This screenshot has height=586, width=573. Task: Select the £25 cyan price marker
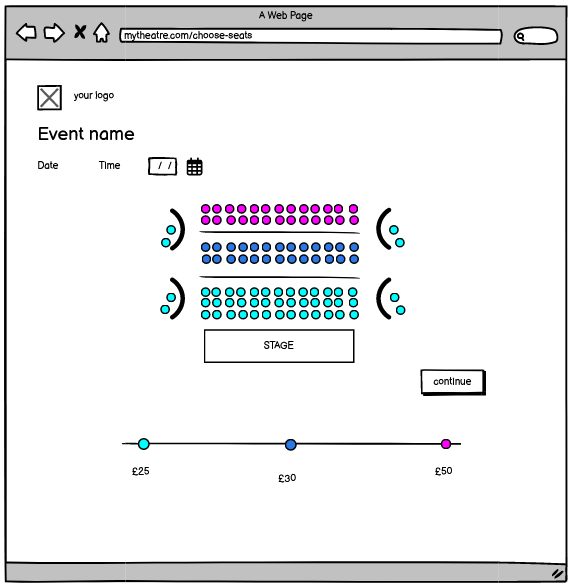click(x=144, y=444)
